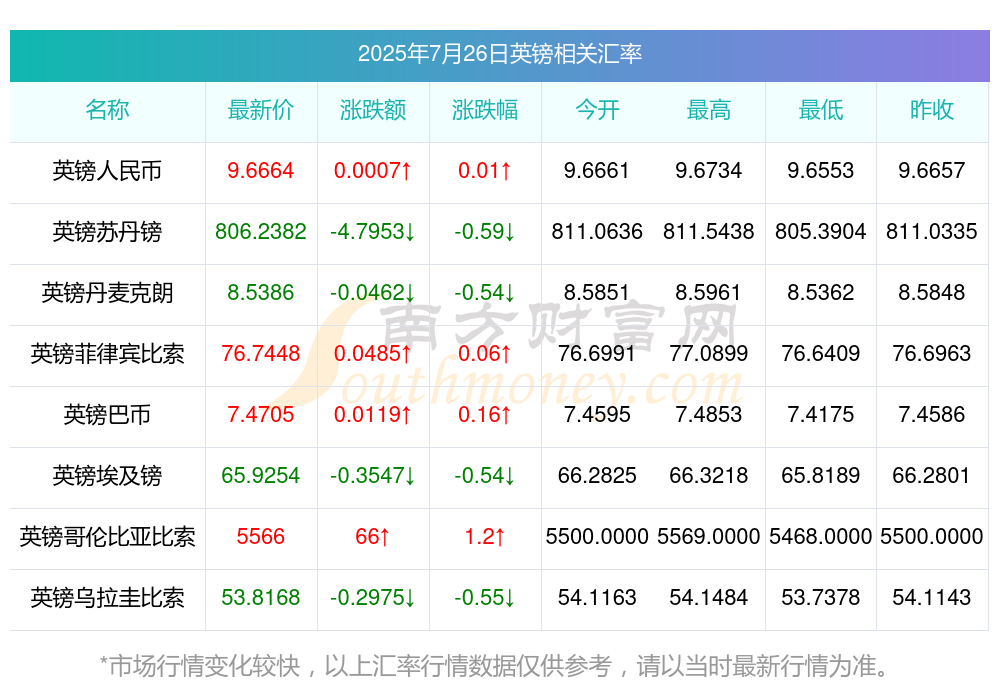Click the 昨收 column header
1000x698 pixels.
click(x=932, y=110)
